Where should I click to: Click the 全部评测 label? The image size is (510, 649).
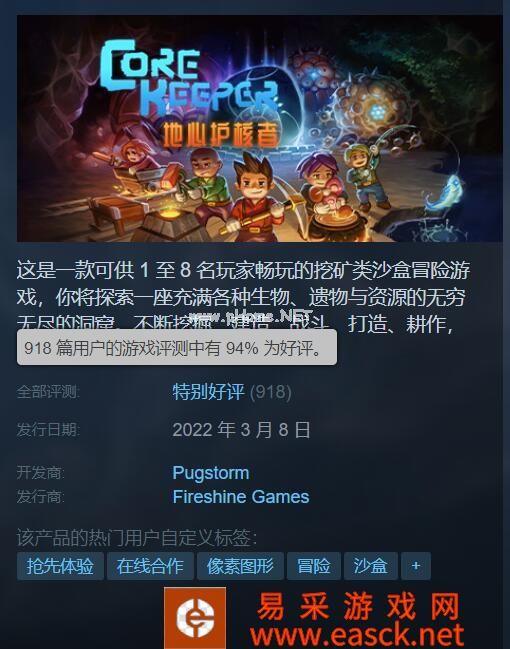click(x=48, y=392)
